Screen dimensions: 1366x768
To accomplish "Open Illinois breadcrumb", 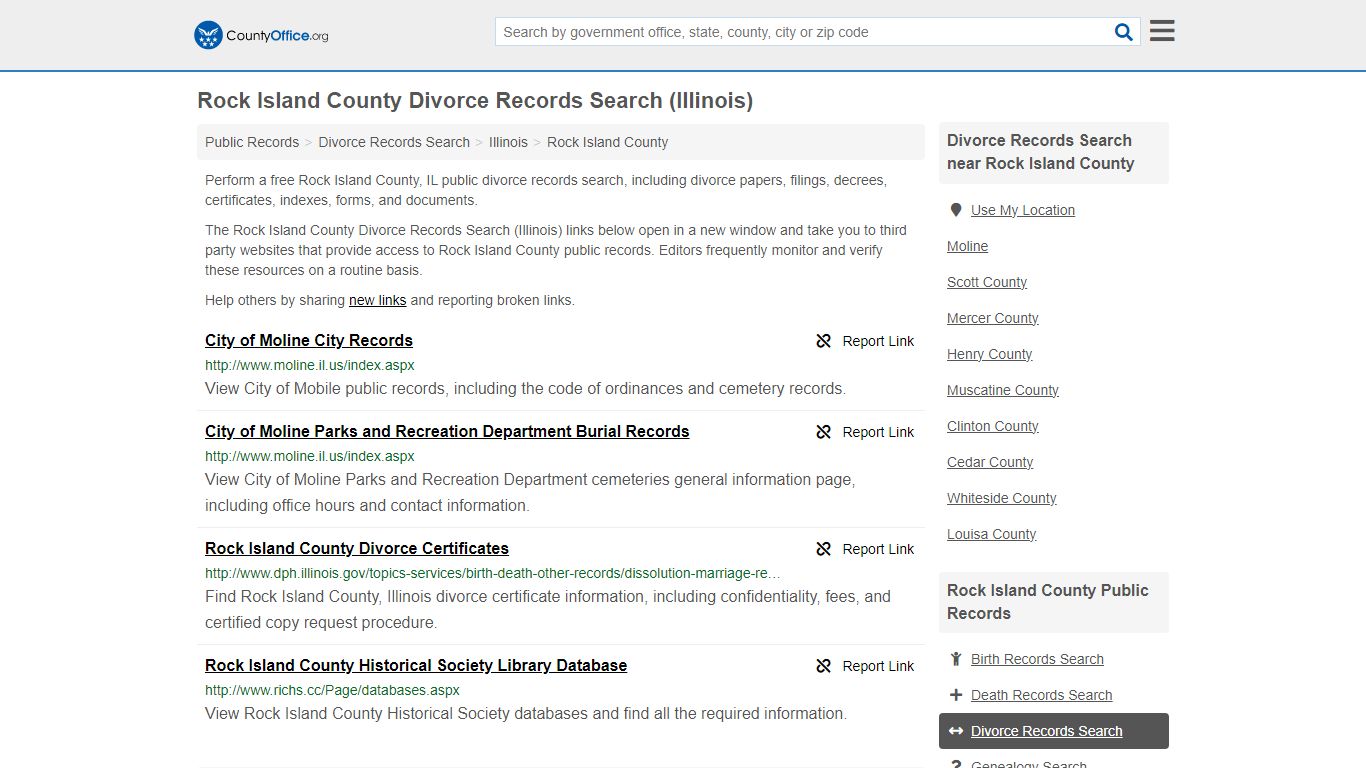I will pyautogui.click(x=508, y=142).
